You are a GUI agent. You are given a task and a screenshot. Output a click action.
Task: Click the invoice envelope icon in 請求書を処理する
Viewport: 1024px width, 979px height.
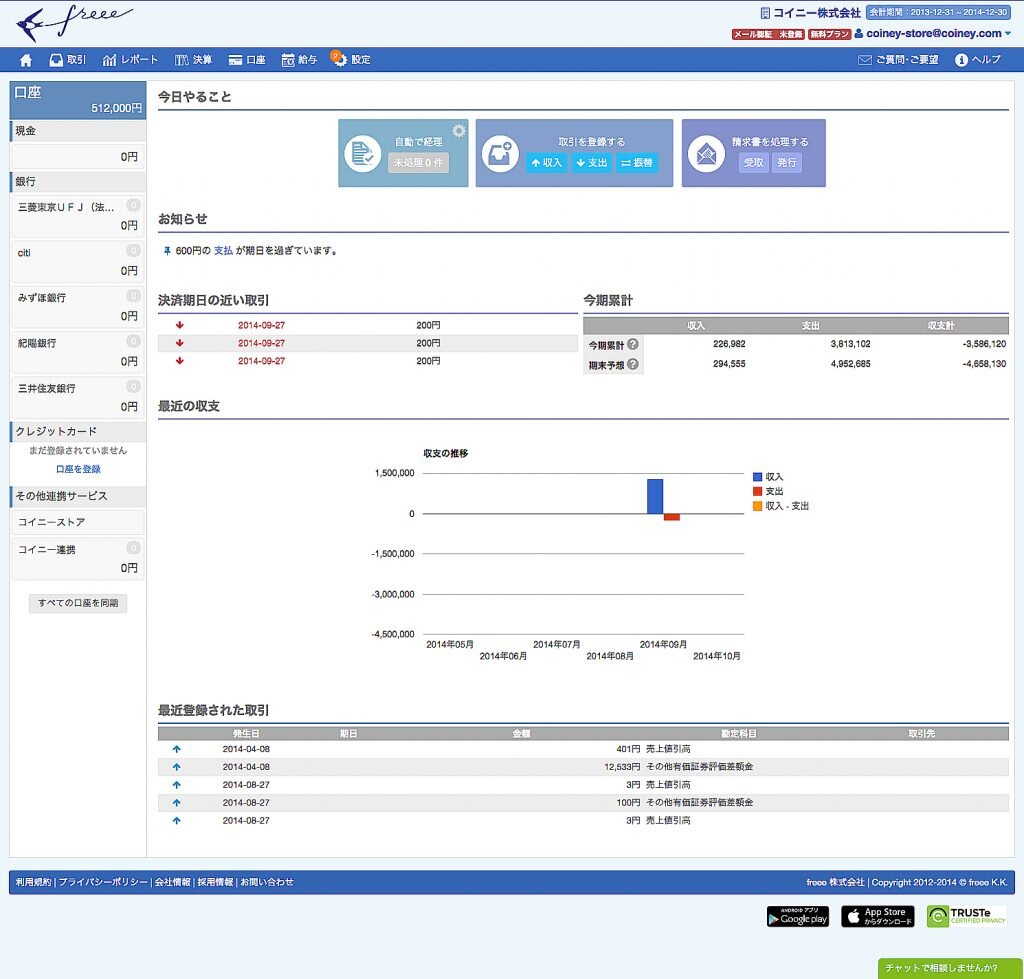tap(706, 154)
